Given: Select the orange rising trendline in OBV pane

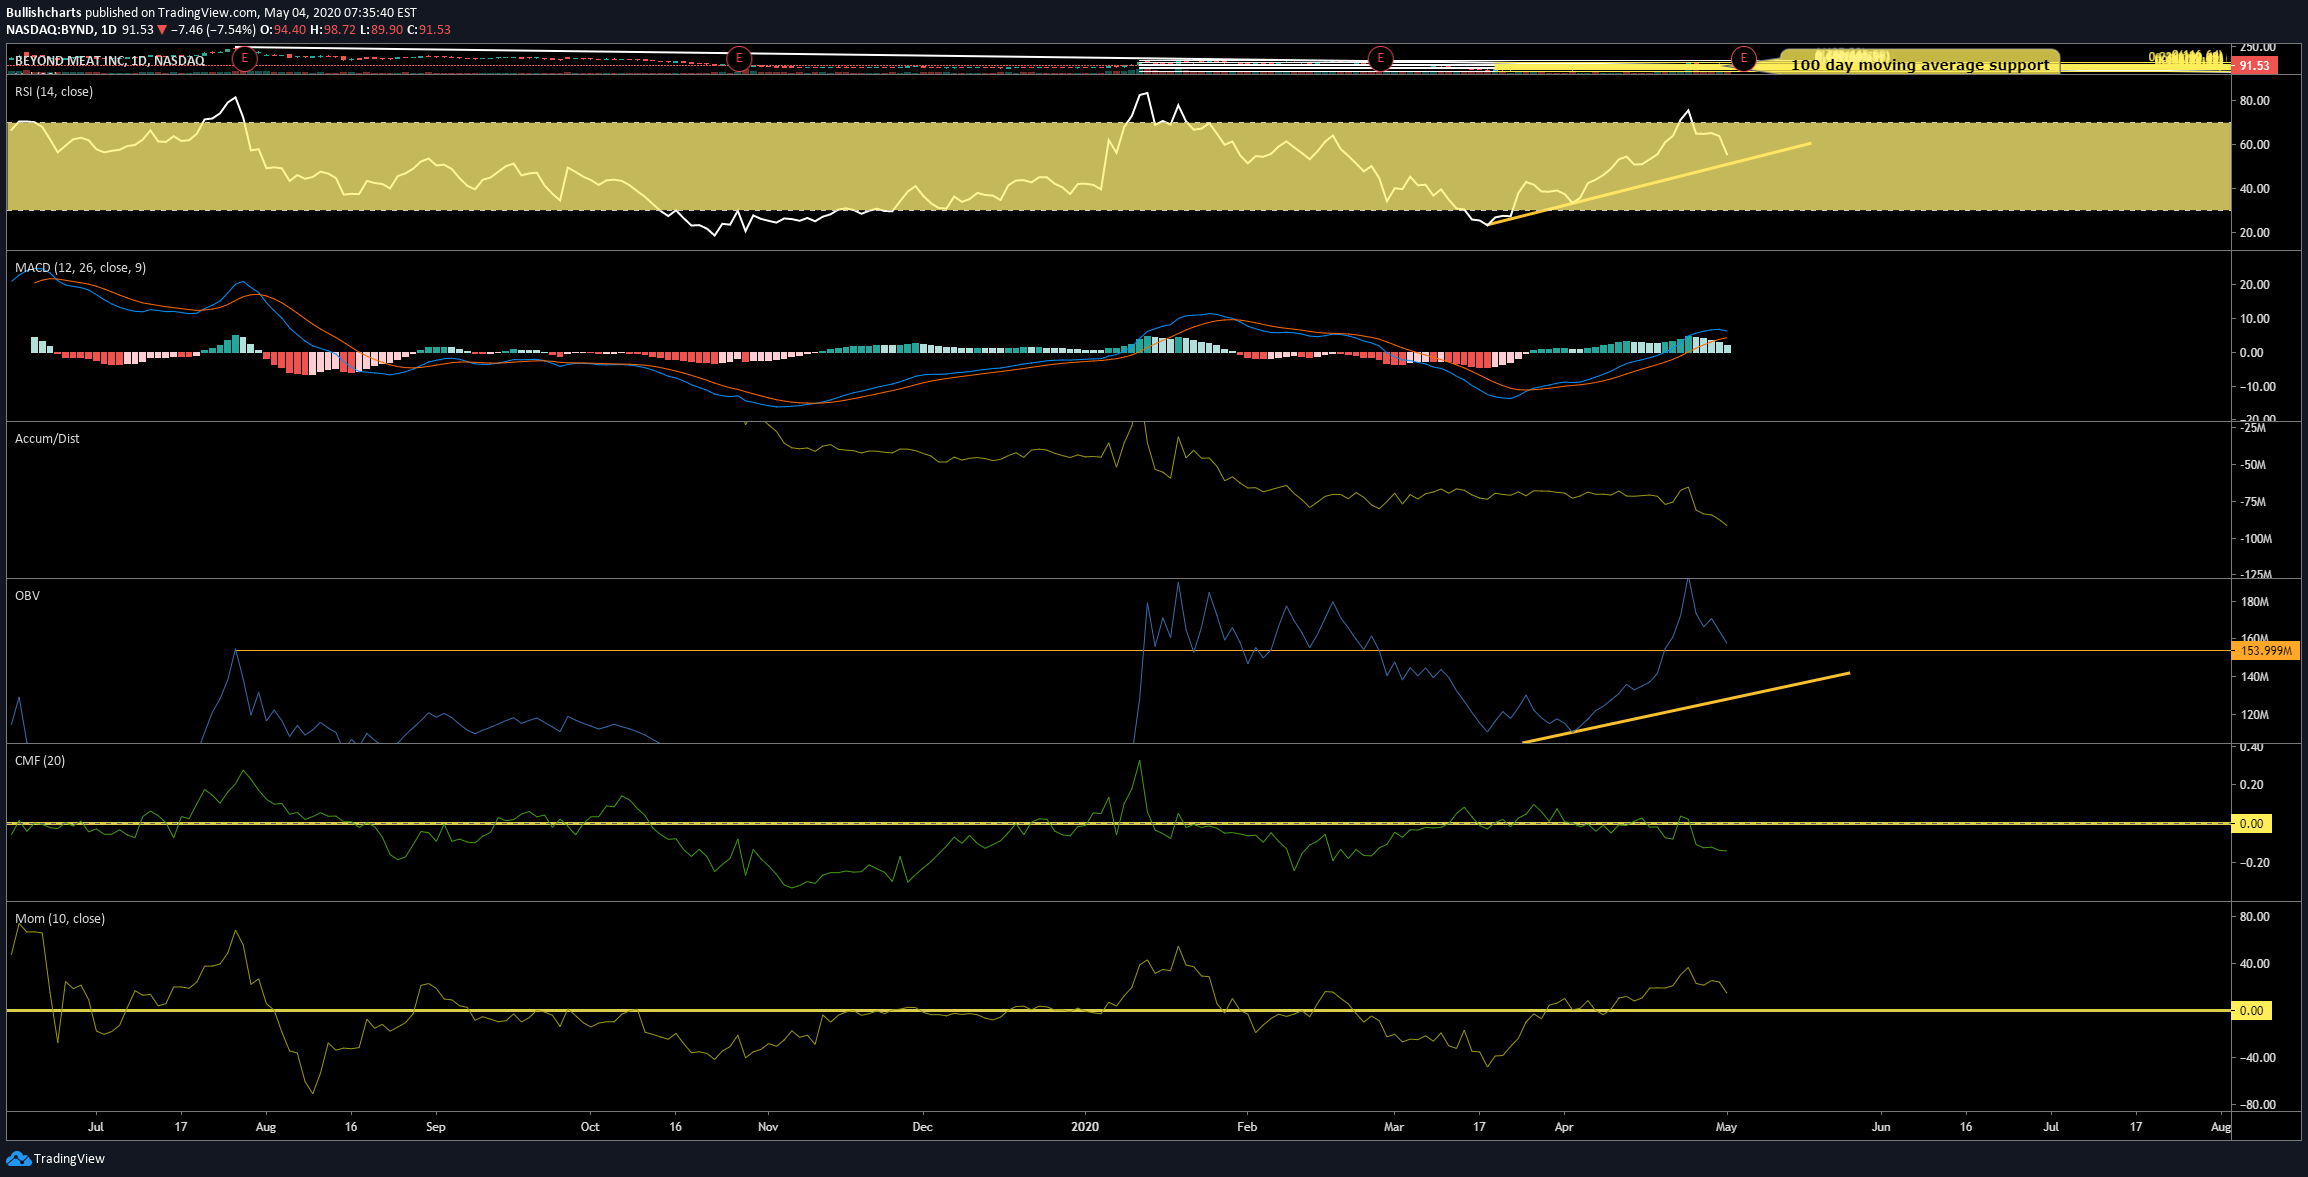Looking at the screenshot, I should [x=1686, y=708].
